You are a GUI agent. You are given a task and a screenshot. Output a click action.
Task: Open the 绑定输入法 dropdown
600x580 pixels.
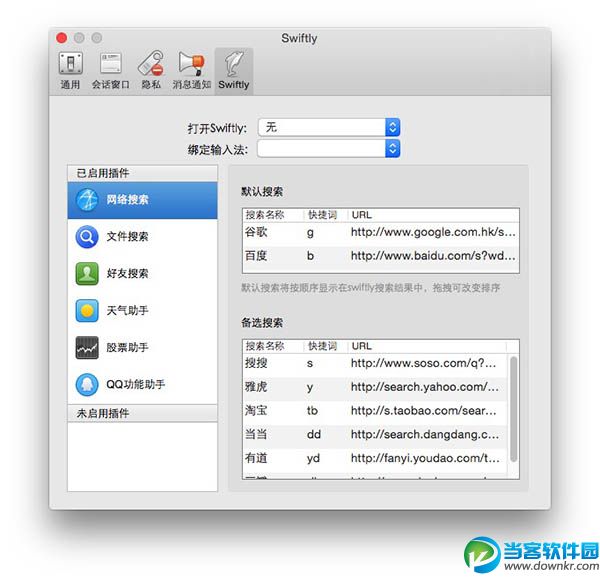329,148
